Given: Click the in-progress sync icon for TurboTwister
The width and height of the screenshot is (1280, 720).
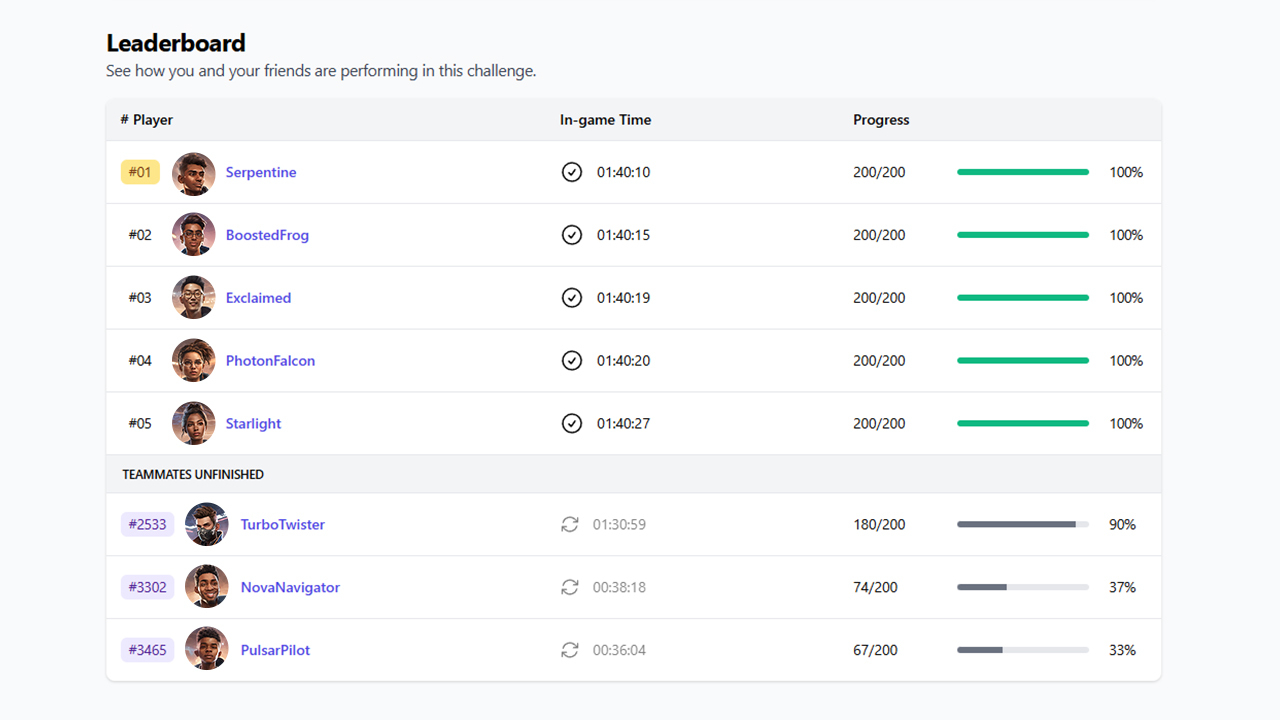Looking at the screenshot, I should click(570, 524).
